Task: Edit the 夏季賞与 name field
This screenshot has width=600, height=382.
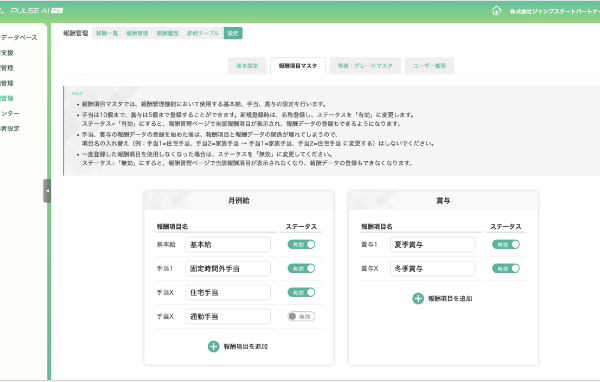Action: (x=432, y=245)
